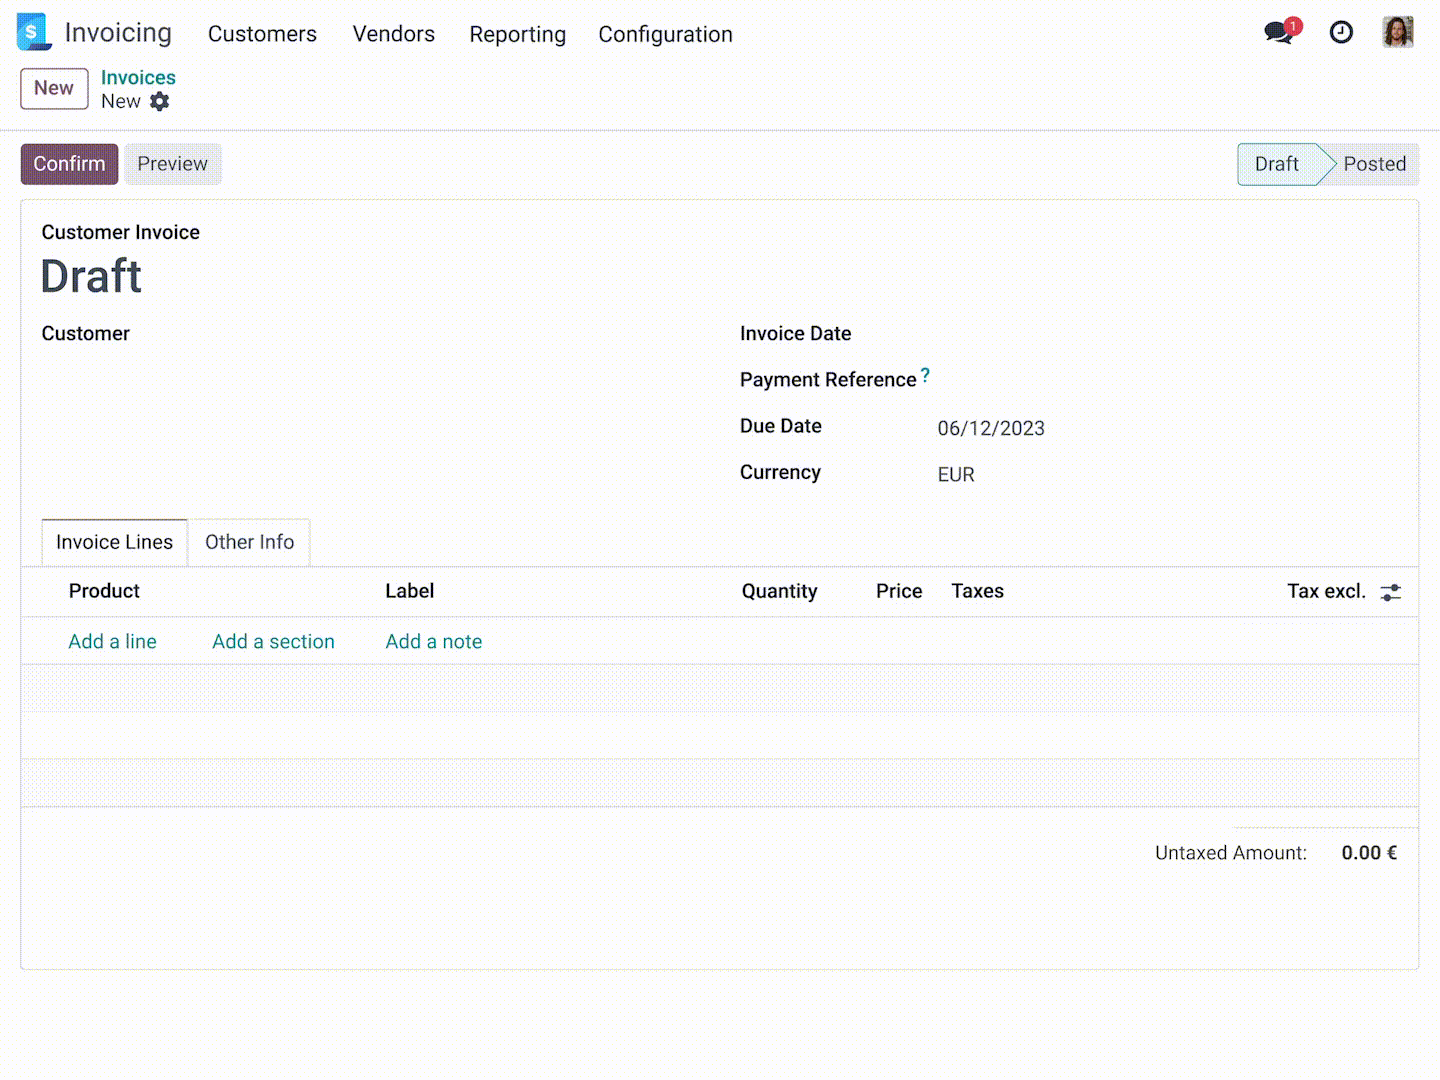Select the Invoice Lines tab

(x=113, y=542)
